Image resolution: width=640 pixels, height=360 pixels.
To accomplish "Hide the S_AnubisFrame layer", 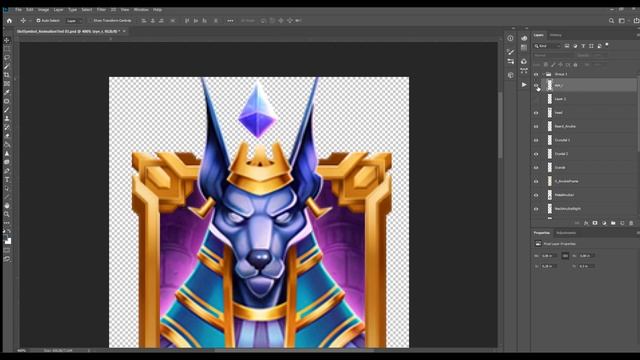I will (536, 181).
